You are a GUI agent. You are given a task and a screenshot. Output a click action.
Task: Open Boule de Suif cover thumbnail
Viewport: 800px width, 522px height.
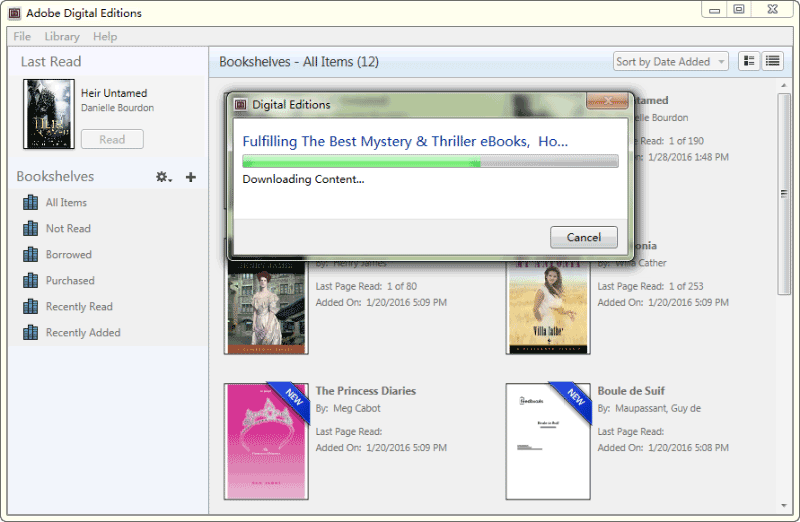point(547,440)
